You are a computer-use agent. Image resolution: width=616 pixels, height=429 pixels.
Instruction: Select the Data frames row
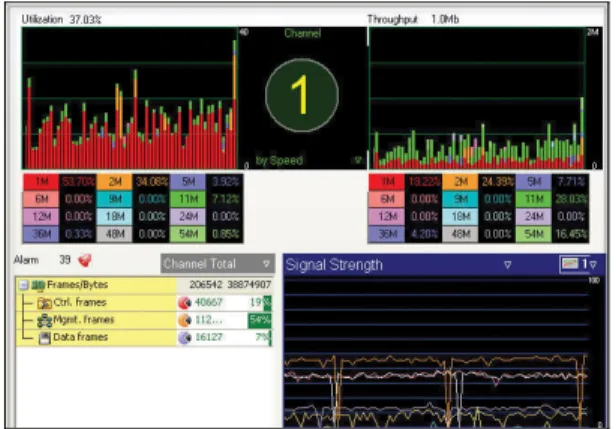coord(144,337)
